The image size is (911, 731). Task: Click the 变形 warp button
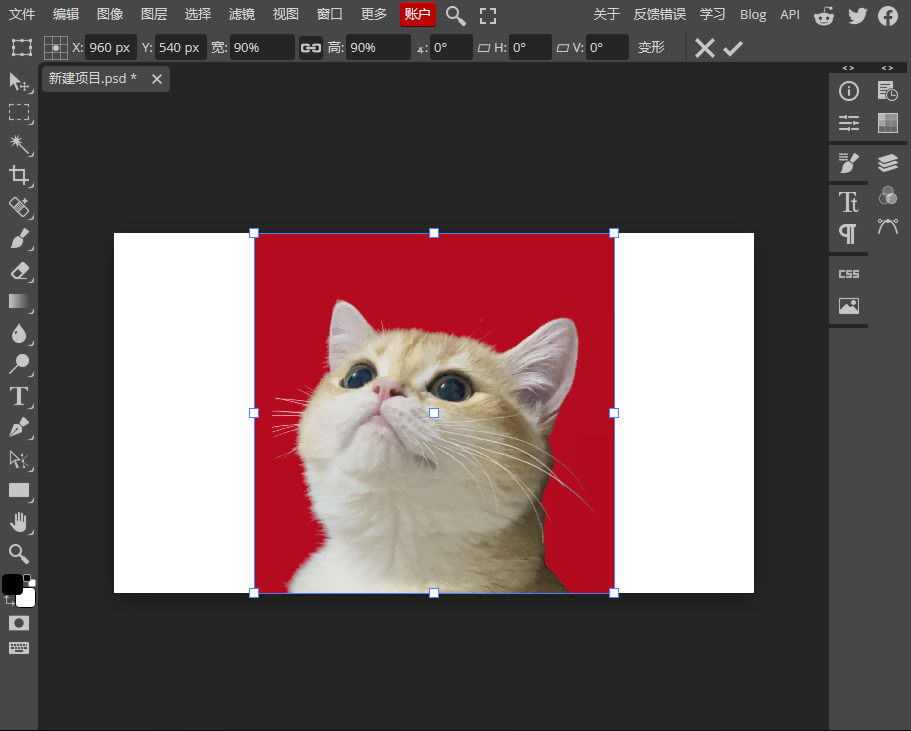pyautogui.click(x=651, y=48)
